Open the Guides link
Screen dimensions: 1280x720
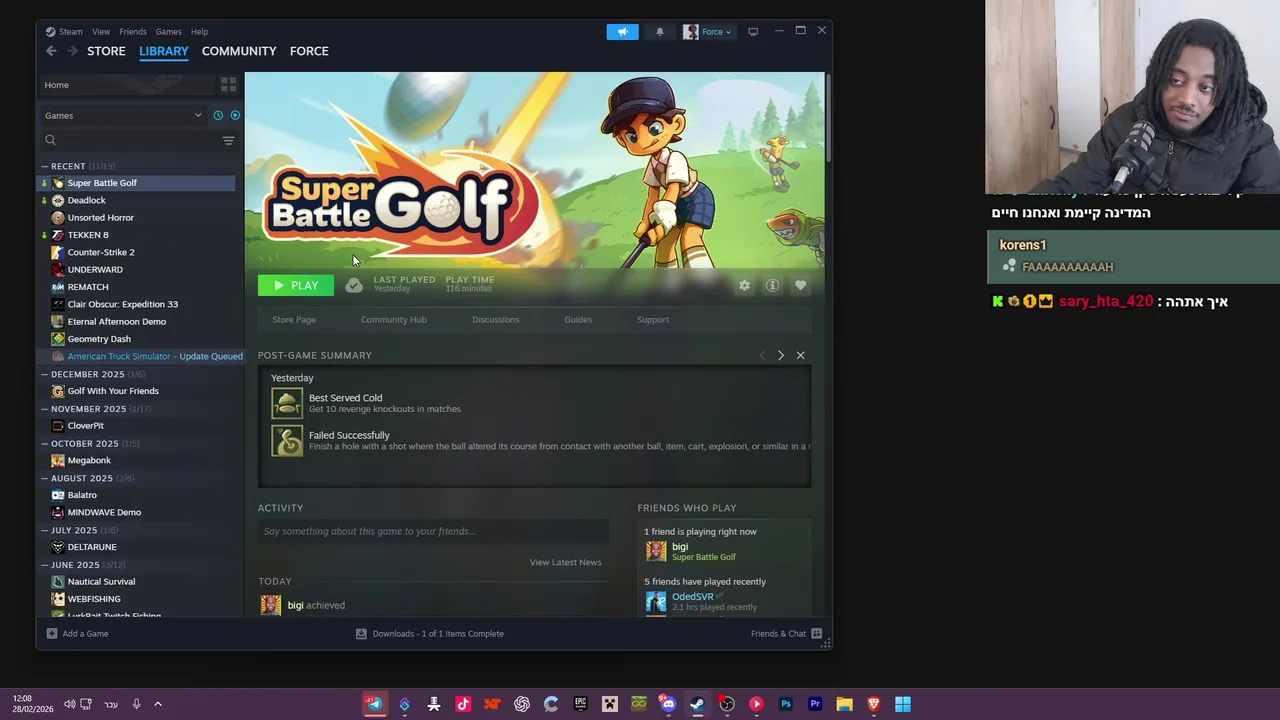click(x=578, y=320)
